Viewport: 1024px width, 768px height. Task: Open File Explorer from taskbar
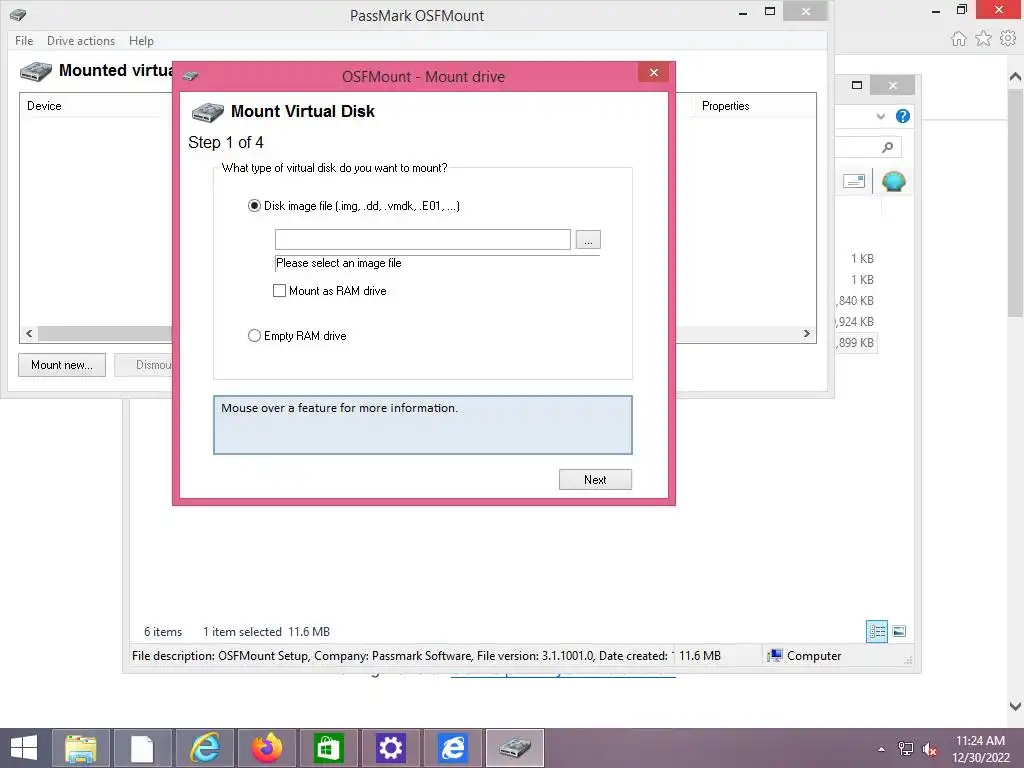[81, 748]
